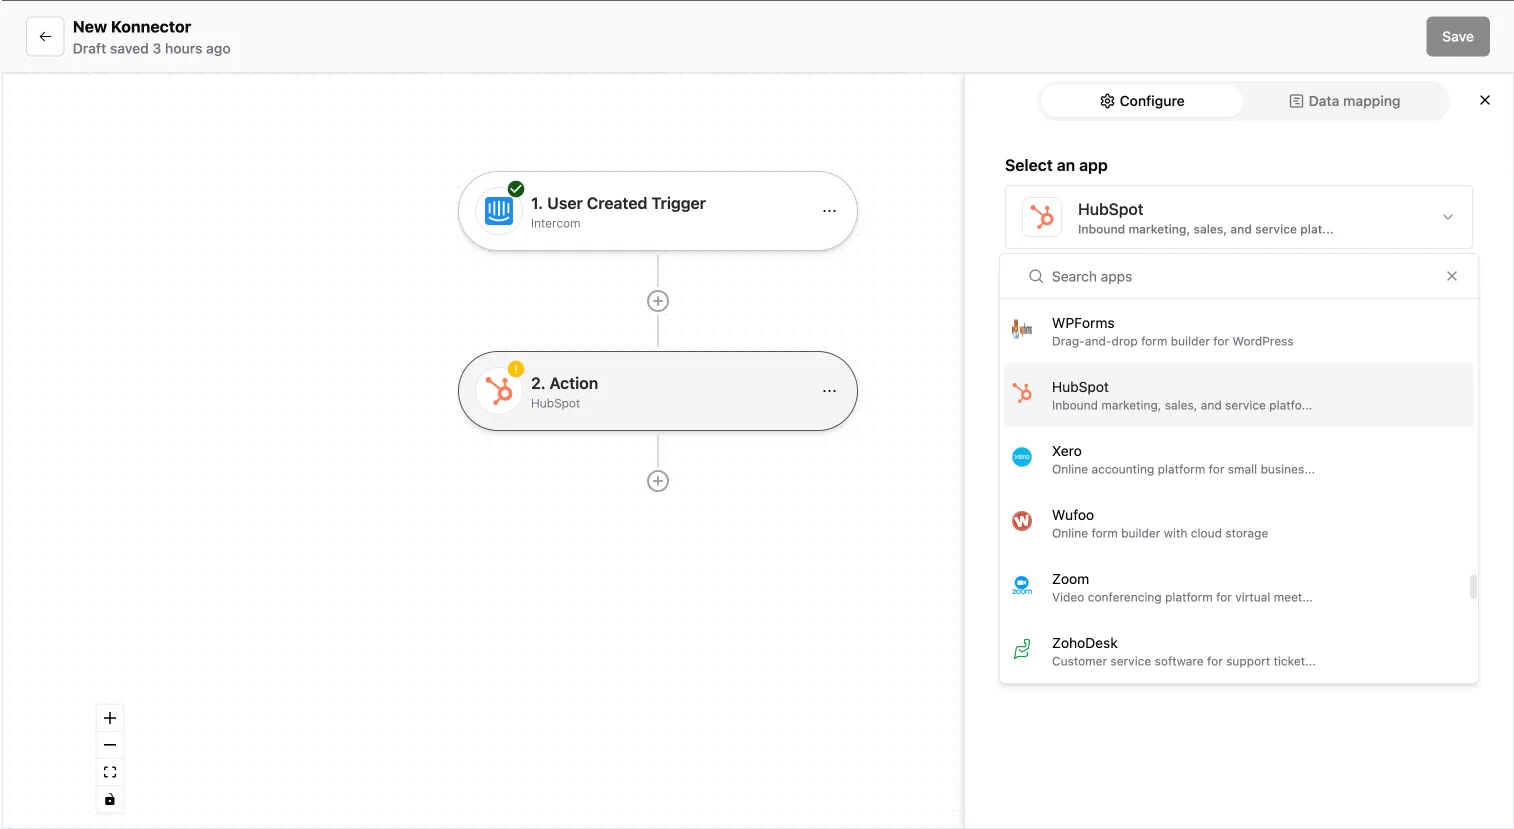Click the search magnifier icon
The height and width of the screenshot is (829, 1514).
[x=1036, y=276]
